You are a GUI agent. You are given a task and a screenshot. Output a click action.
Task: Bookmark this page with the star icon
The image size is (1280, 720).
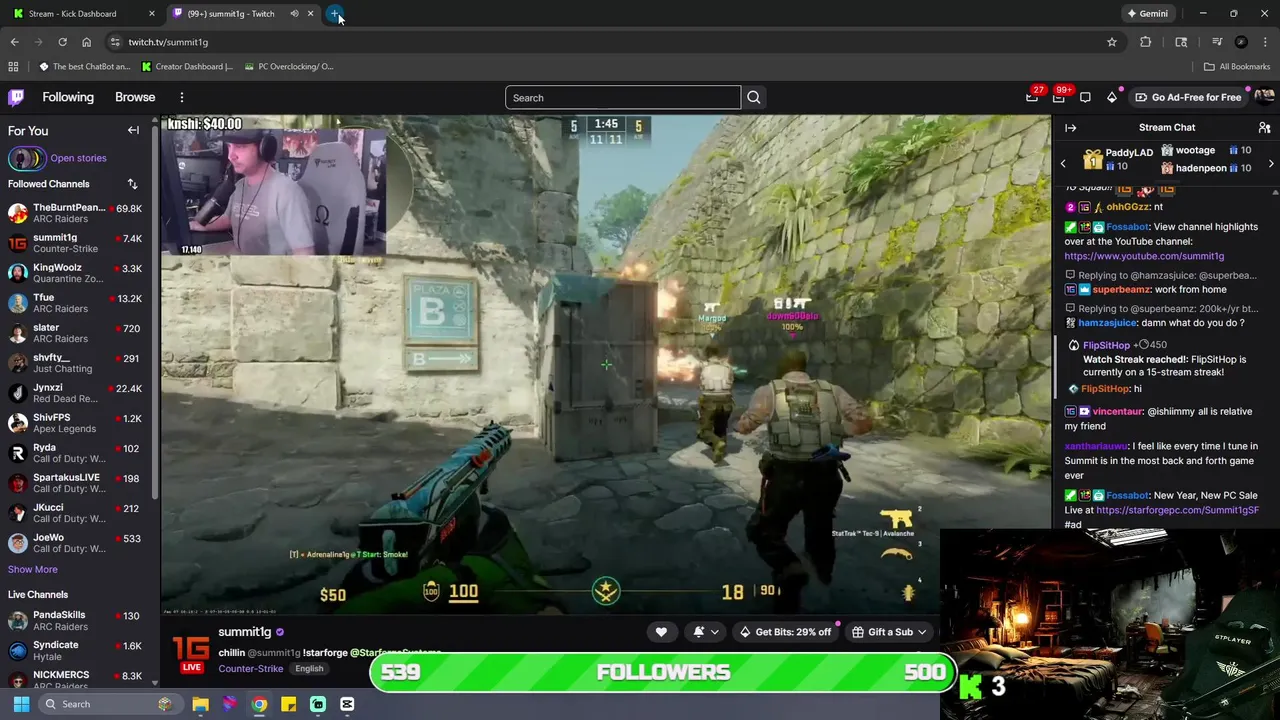1111,42
